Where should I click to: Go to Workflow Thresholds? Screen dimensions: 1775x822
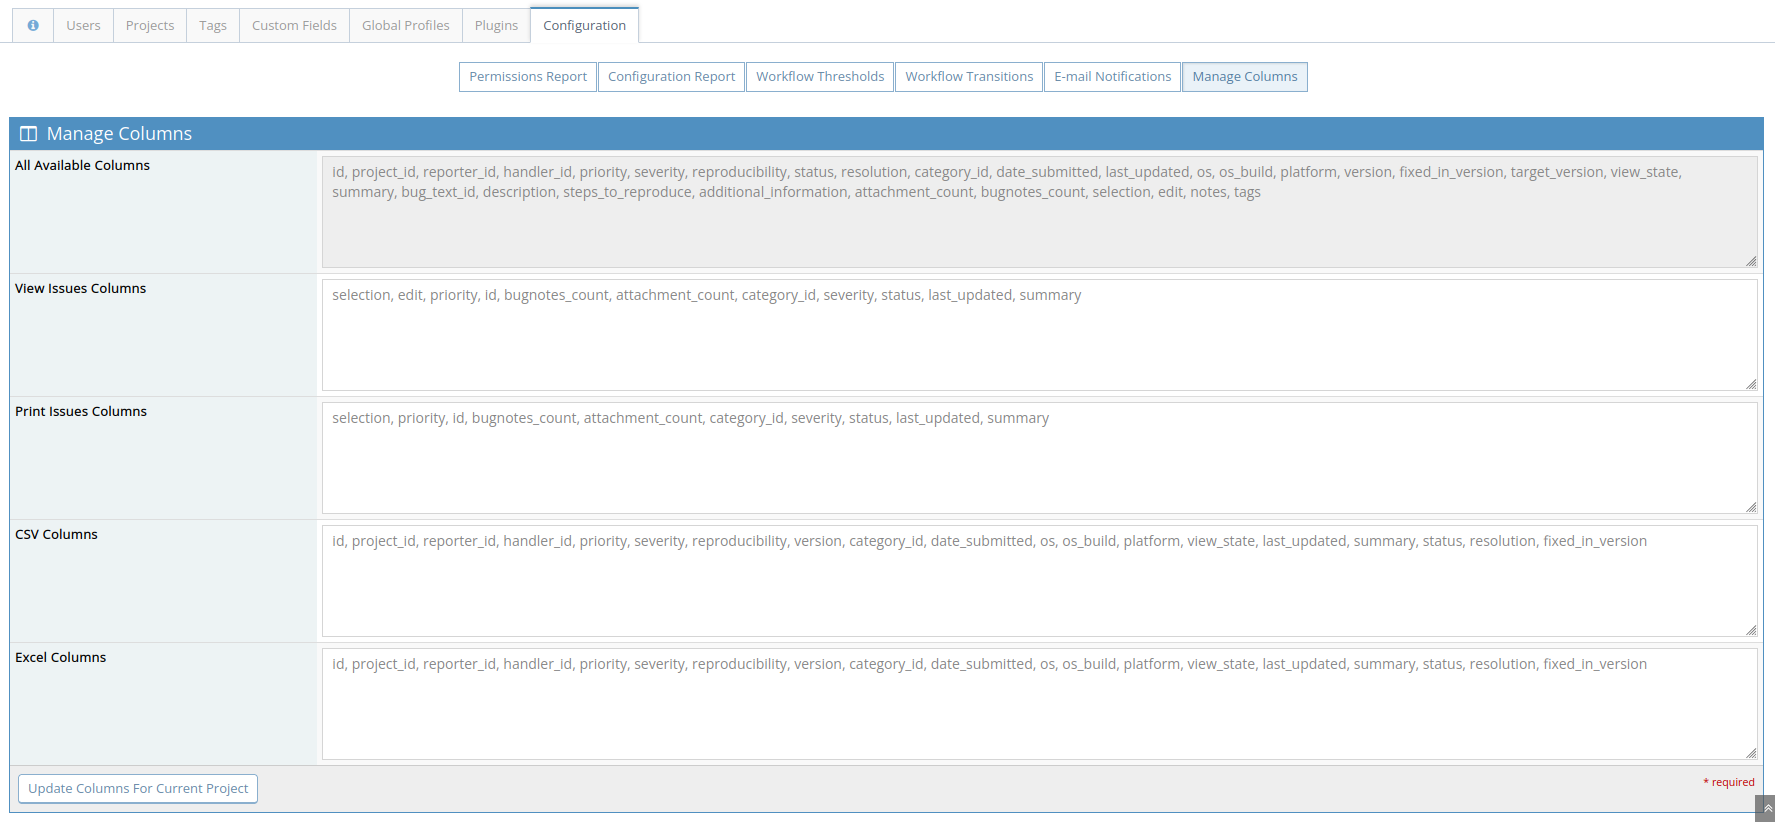820,77
